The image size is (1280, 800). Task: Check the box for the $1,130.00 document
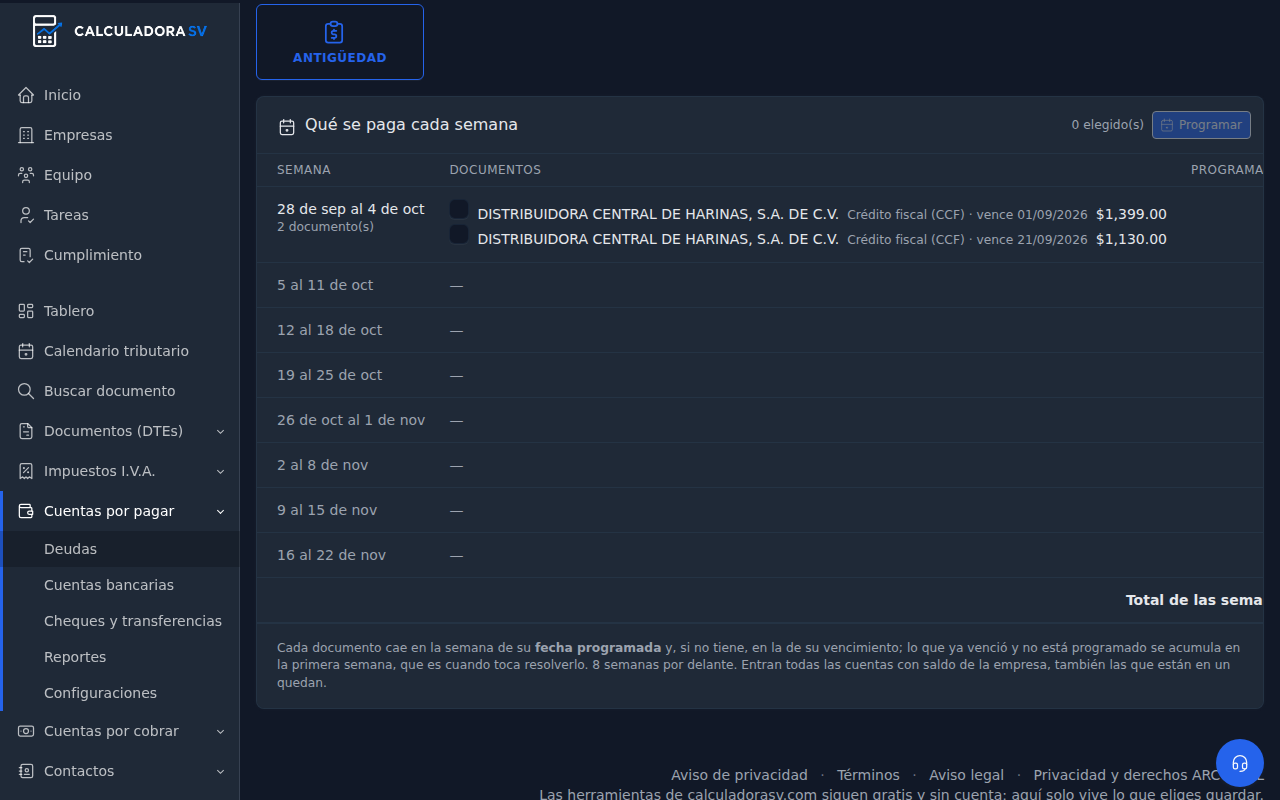pos(459,234)
